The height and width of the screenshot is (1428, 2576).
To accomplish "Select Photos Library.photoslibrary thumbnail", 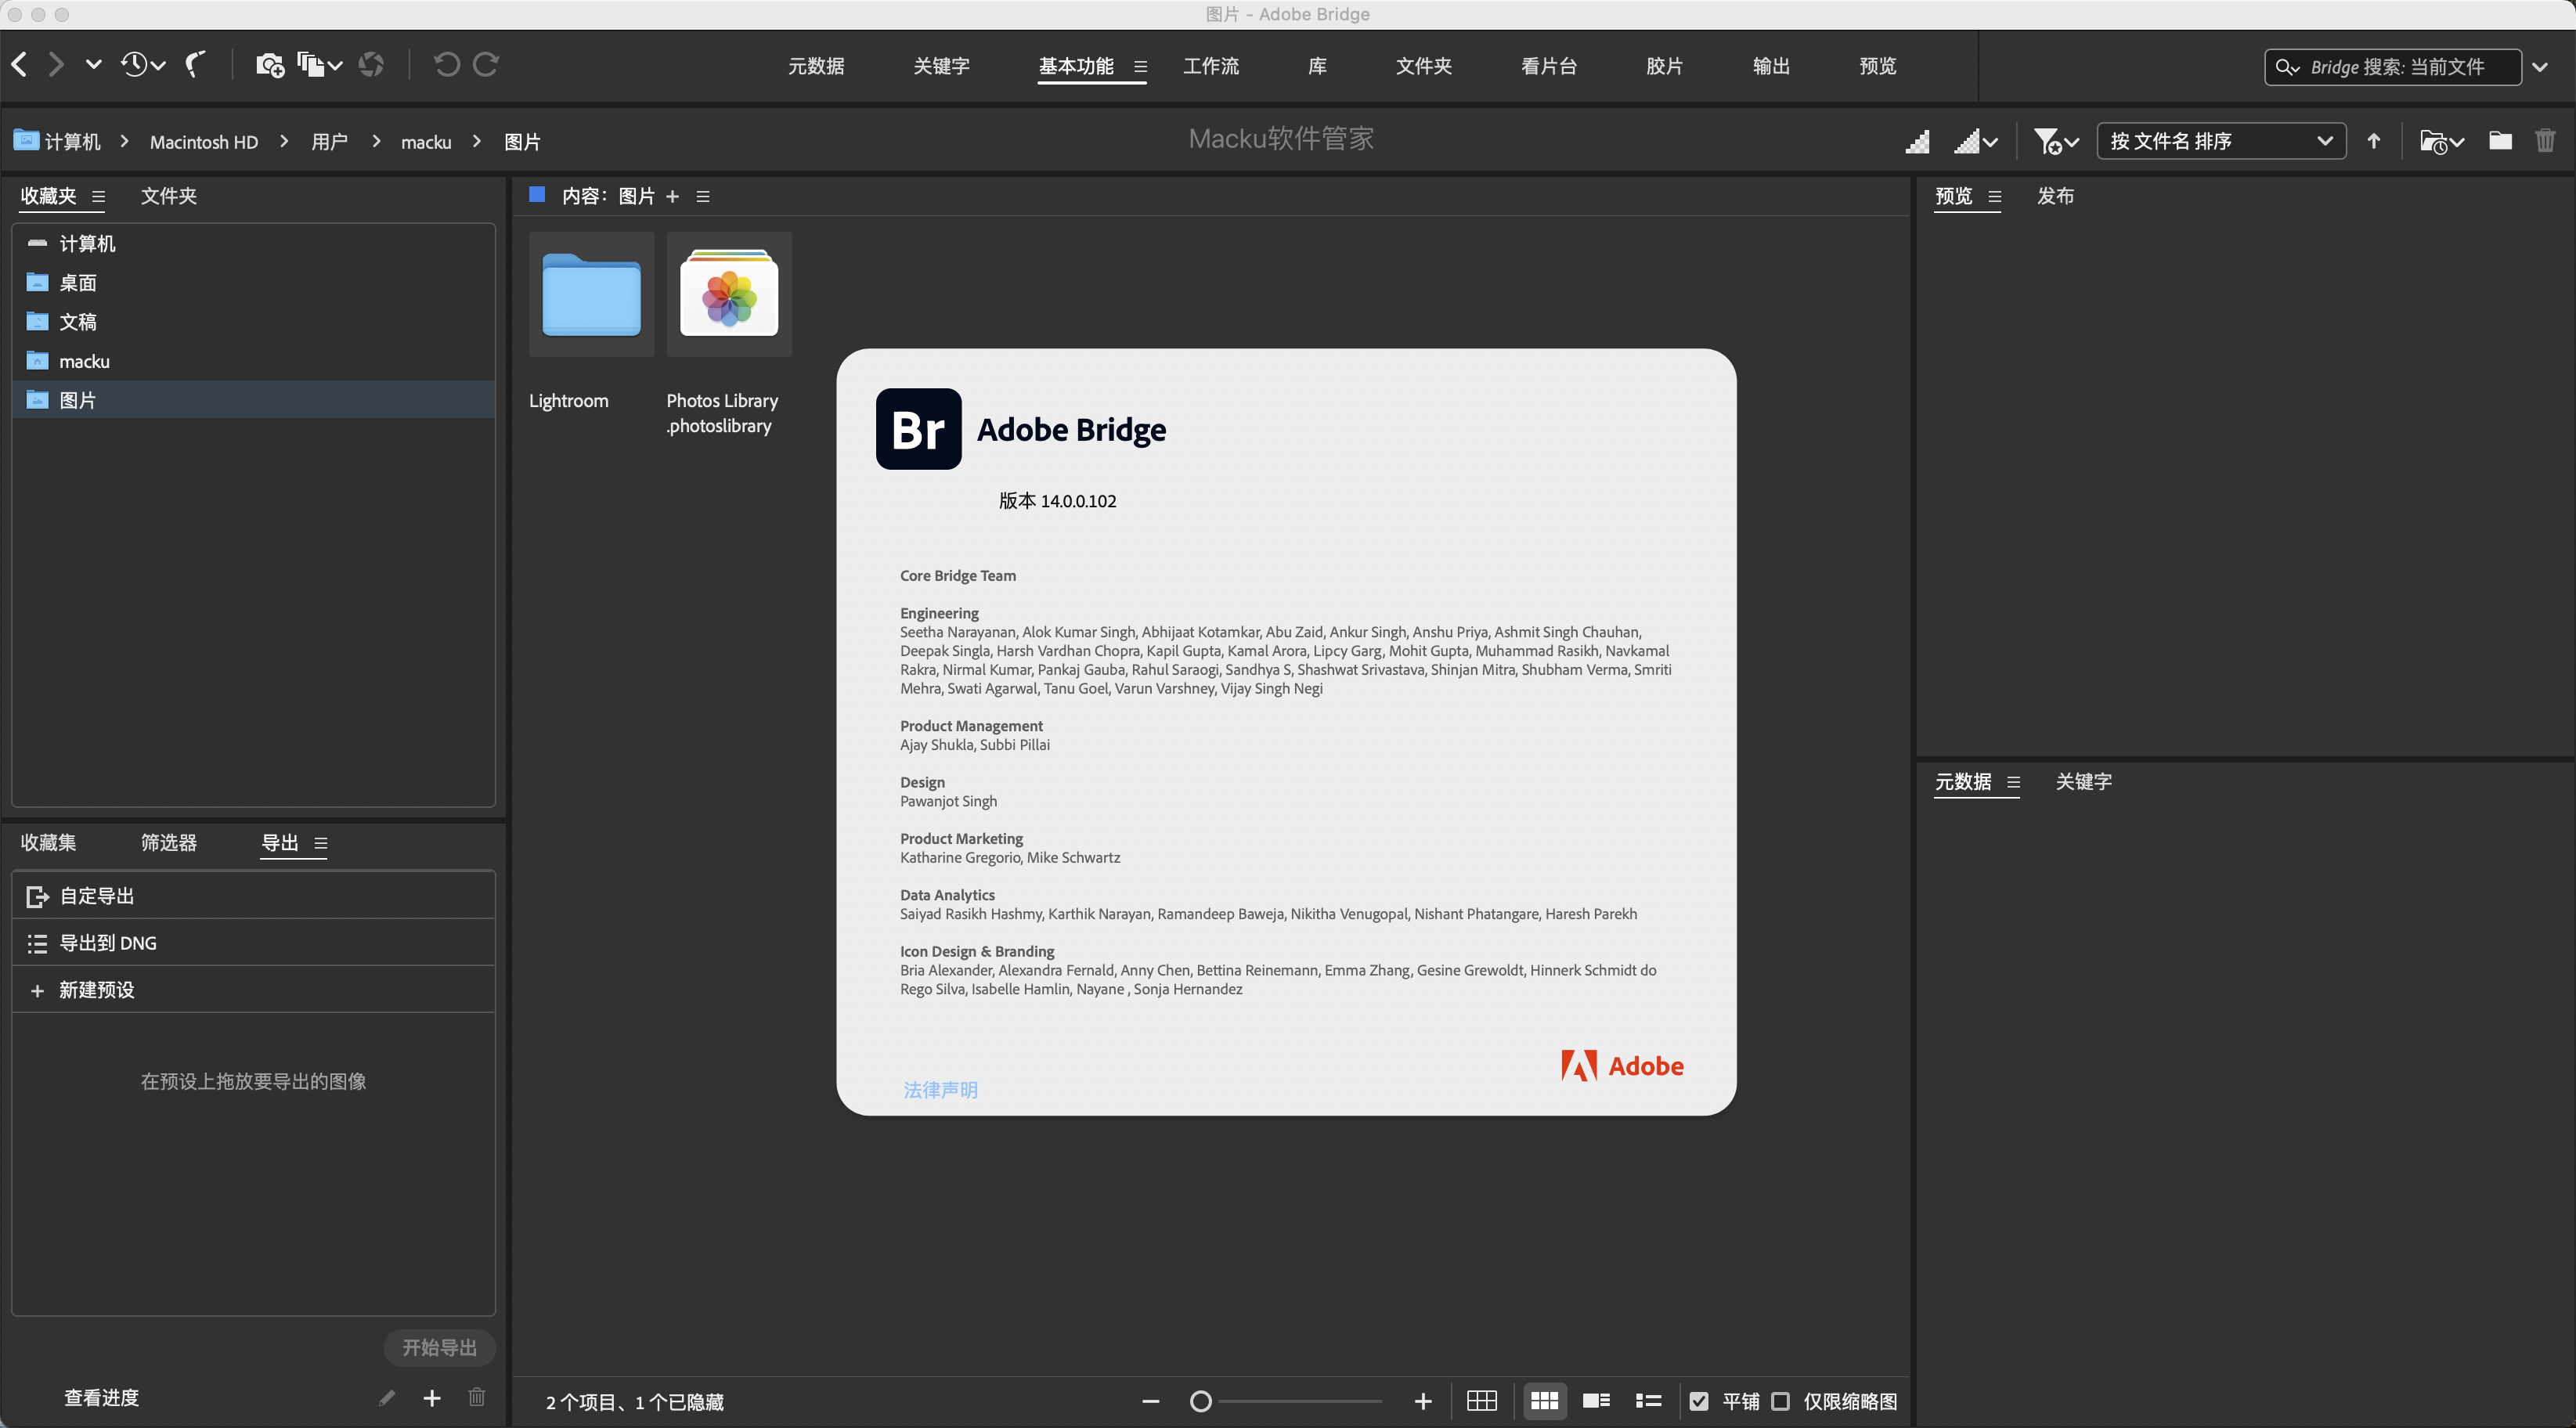I will pos(729,294).
